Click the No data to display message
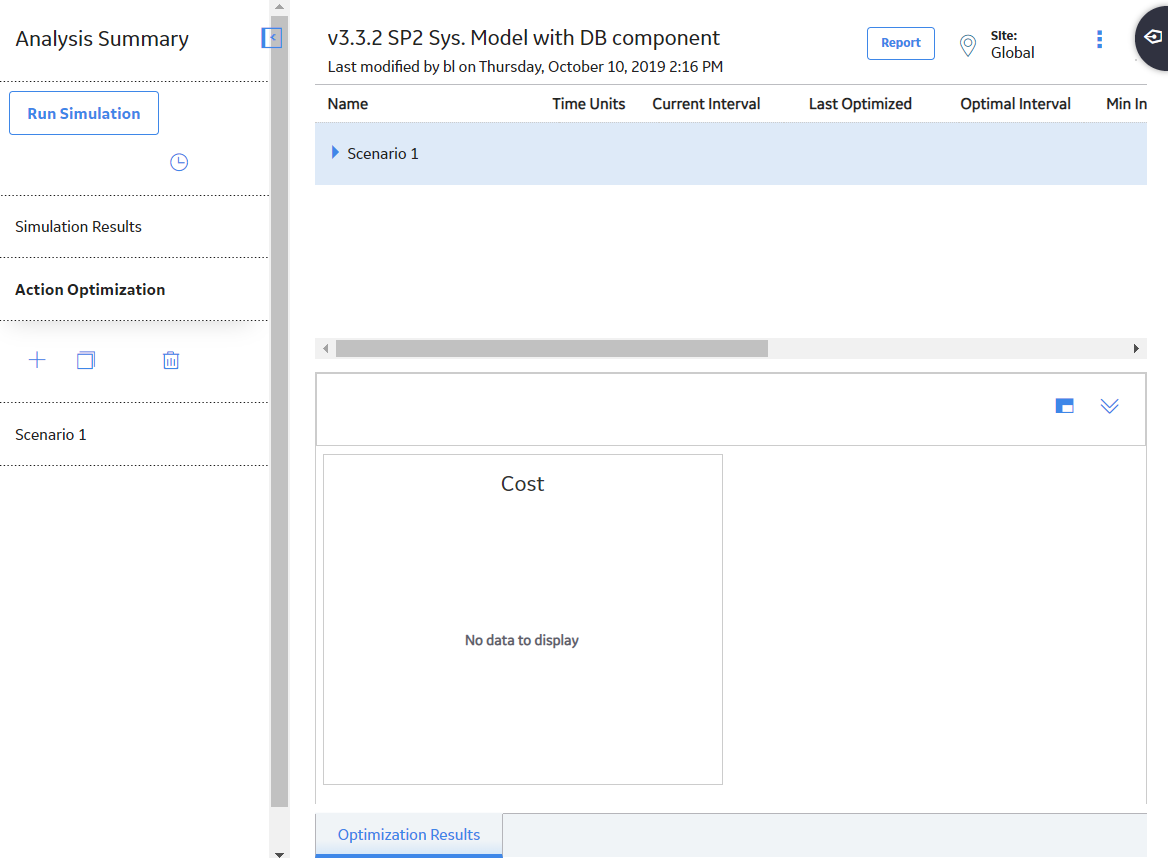 tap(521, 641)
